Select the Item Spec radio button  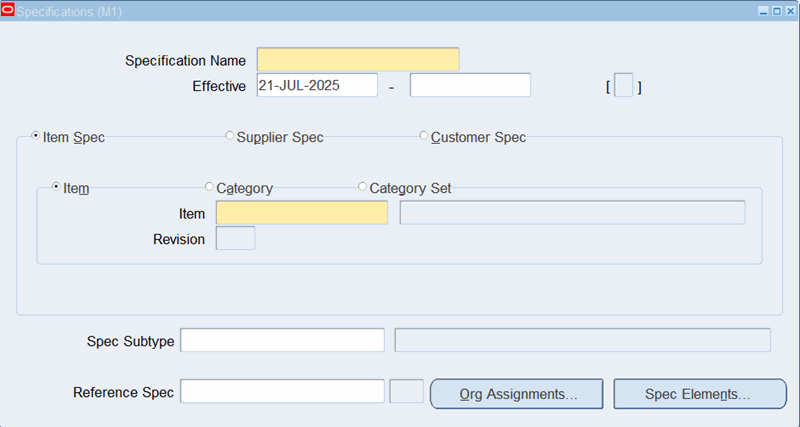pyautogui.click(x=37, y=136)
